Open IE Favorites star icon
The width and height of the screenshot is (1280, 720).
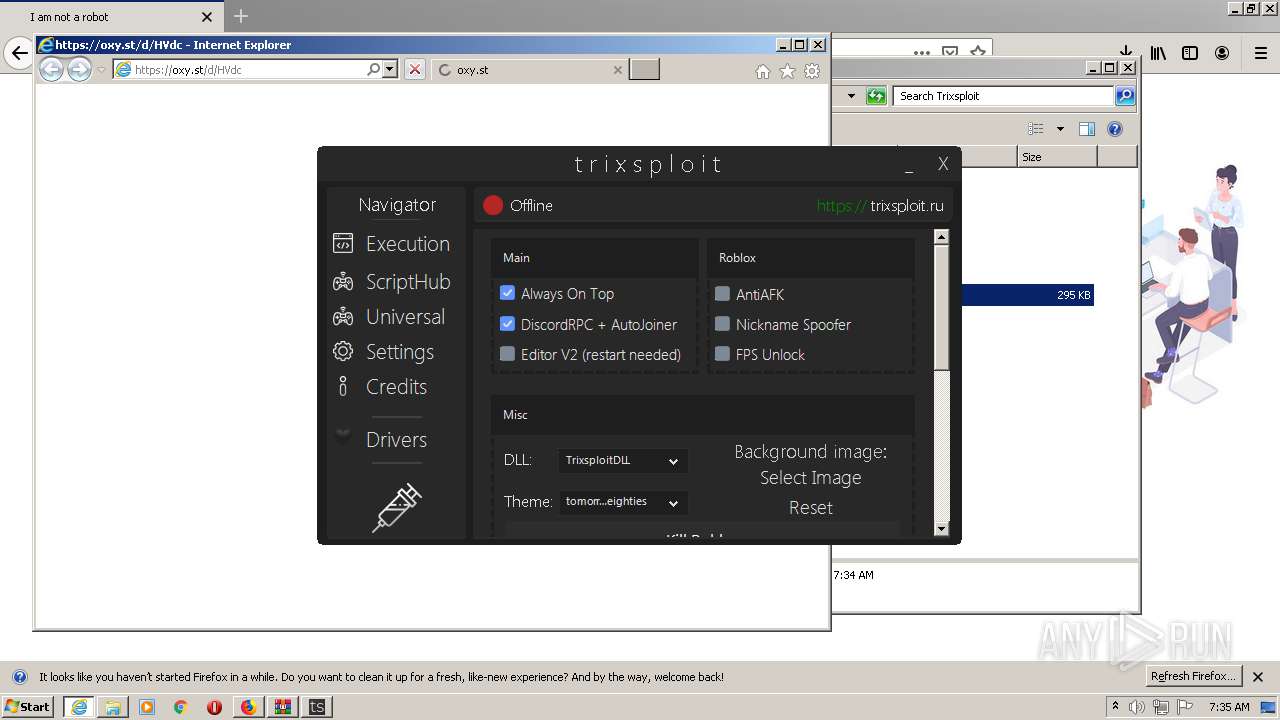[x=787, y=71]
